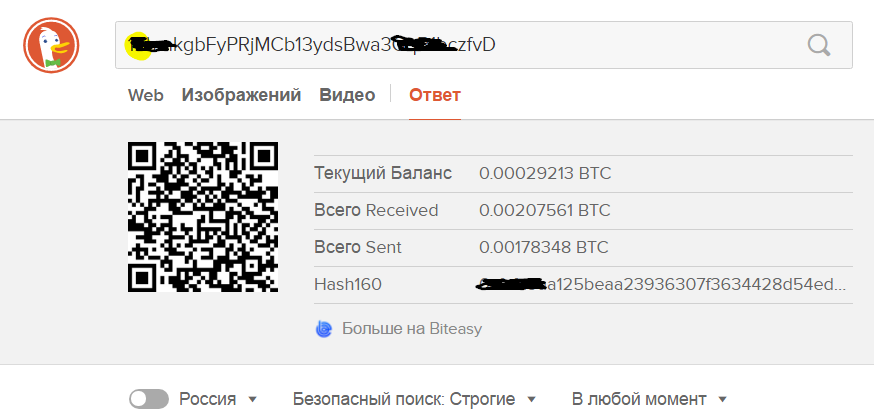Click the Текущий Баланс label

point(383,173)
